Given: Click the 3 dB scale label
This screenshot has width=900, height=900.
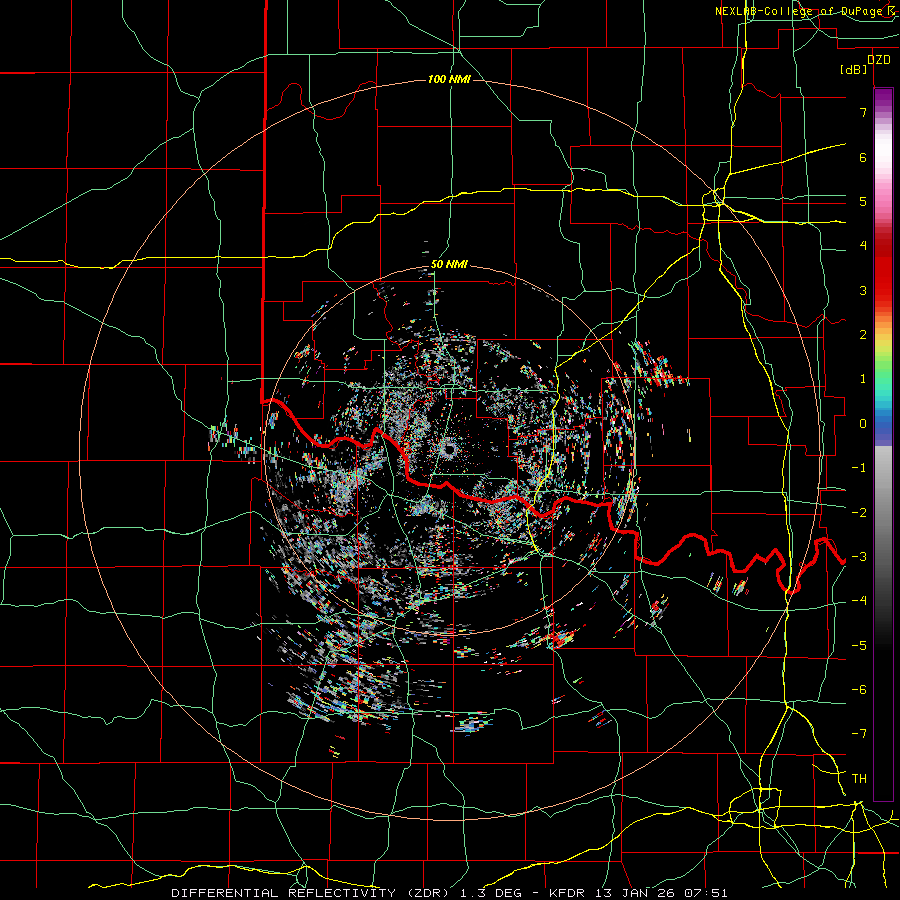Looking at the screenshot, I should pyautogui.click(x=863, y=290).
